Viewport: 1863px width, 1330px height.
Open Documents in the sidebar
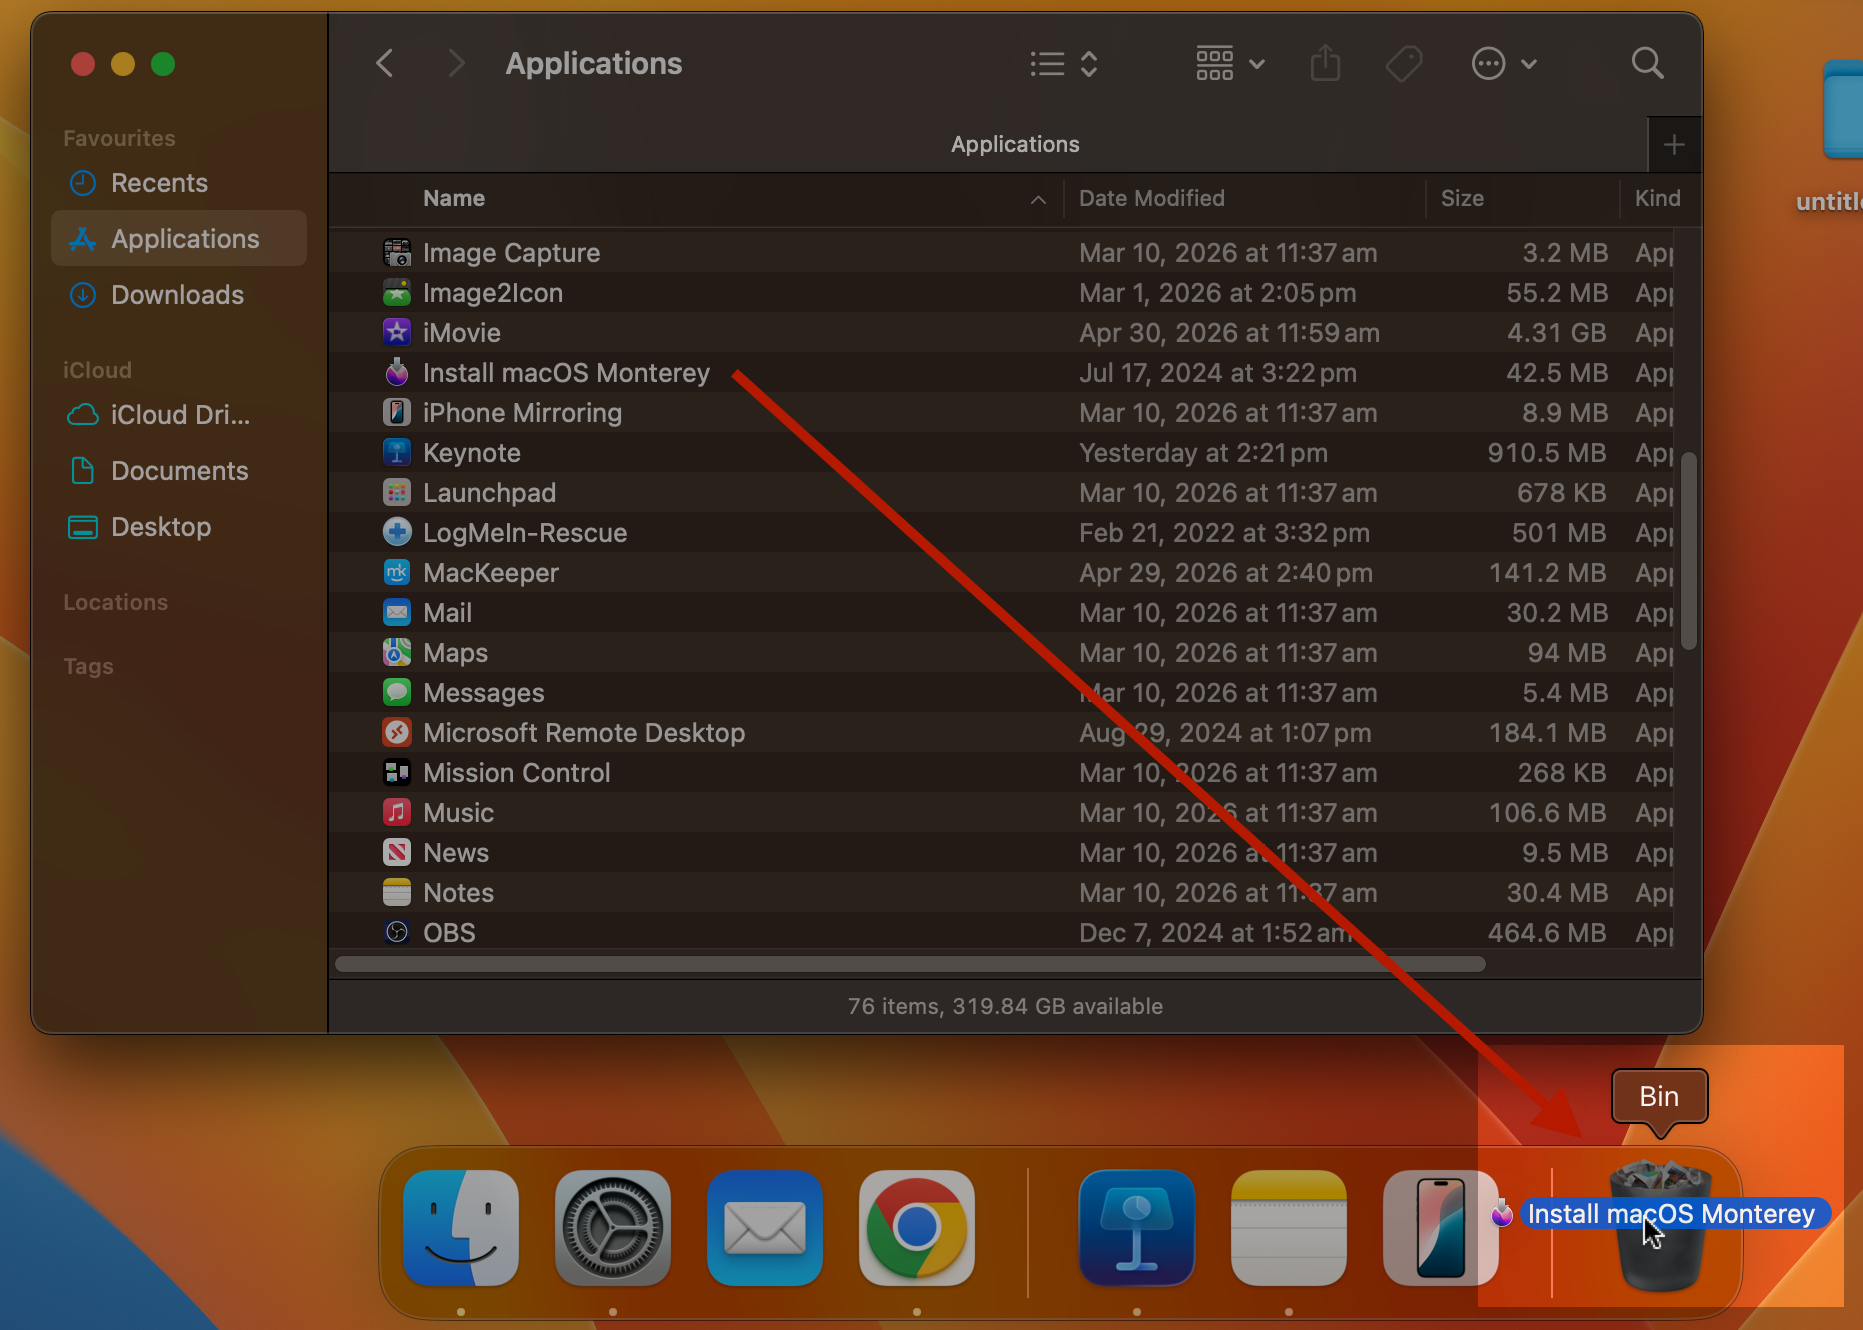179,471
